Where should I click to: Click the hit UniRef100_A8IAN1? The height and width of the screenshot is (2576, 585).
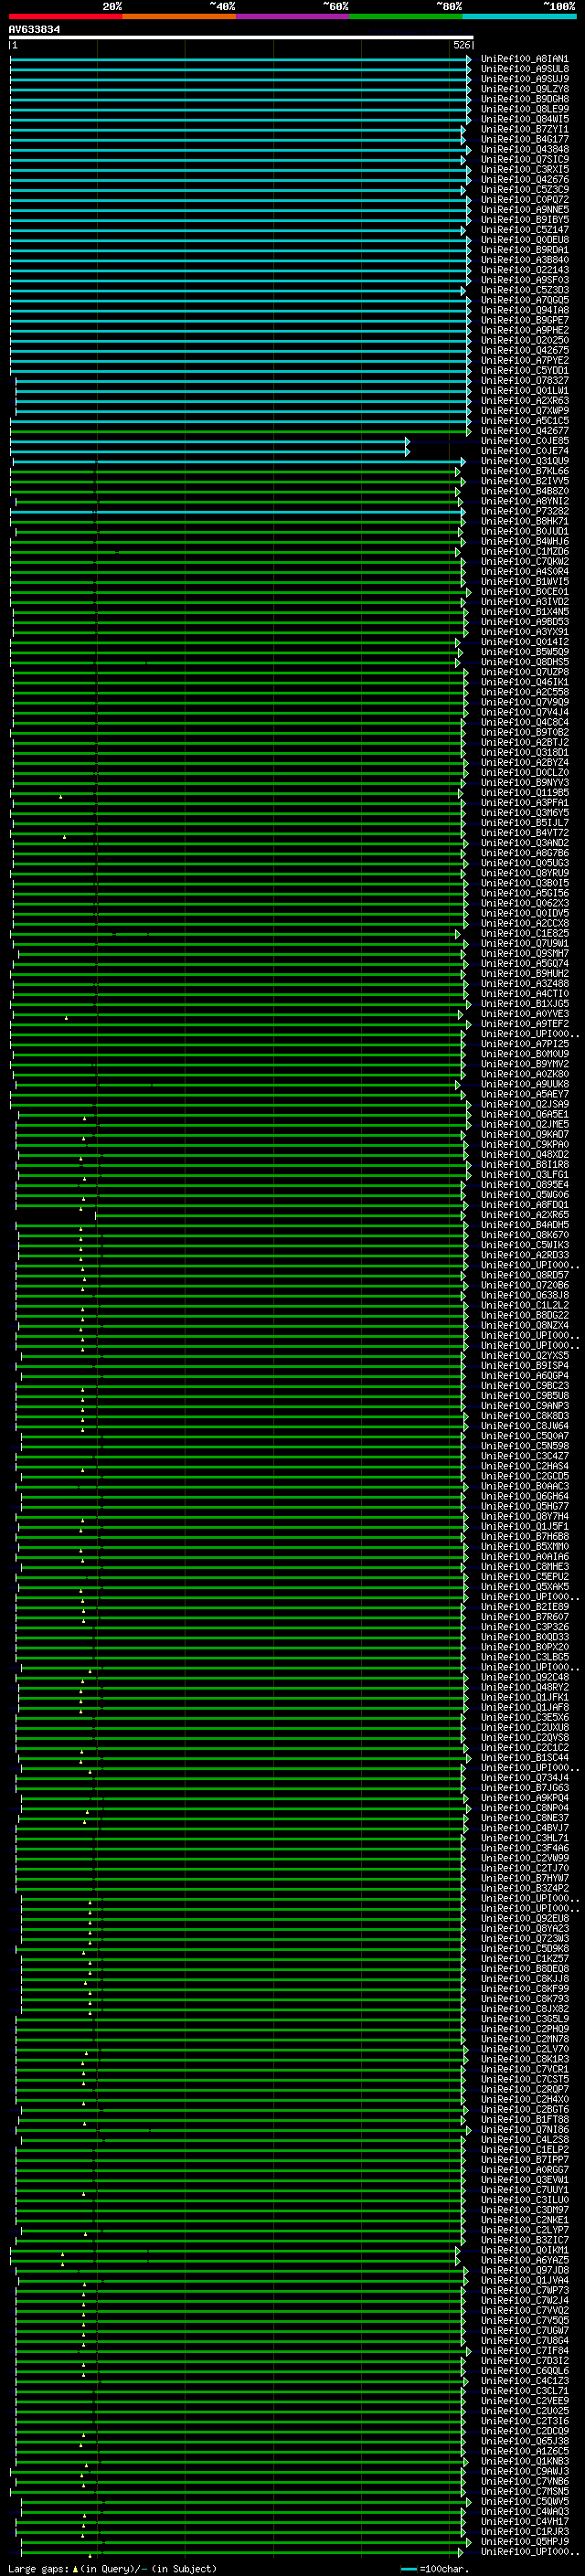coord(524,59)
